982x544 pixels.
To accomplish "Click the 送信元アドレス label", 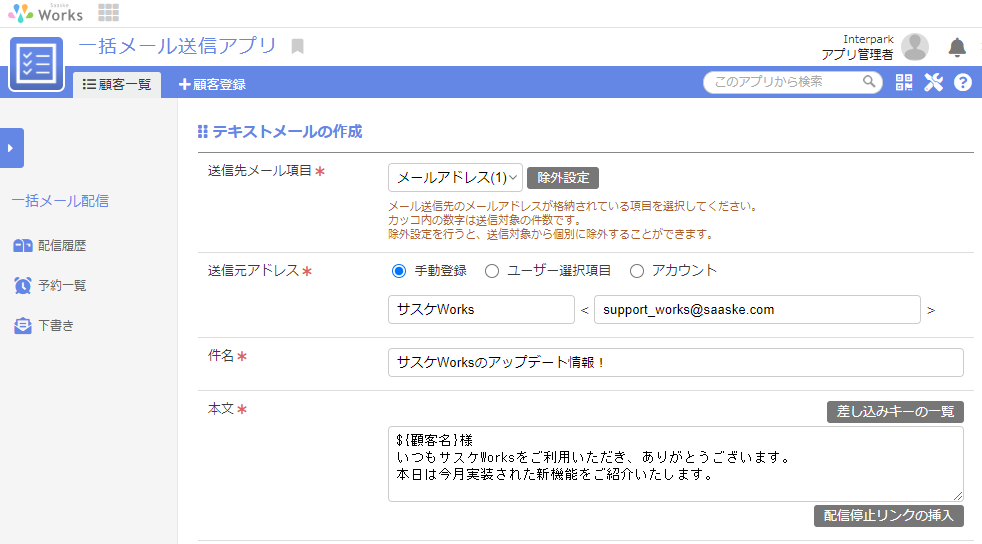I will tap(254, 270).
